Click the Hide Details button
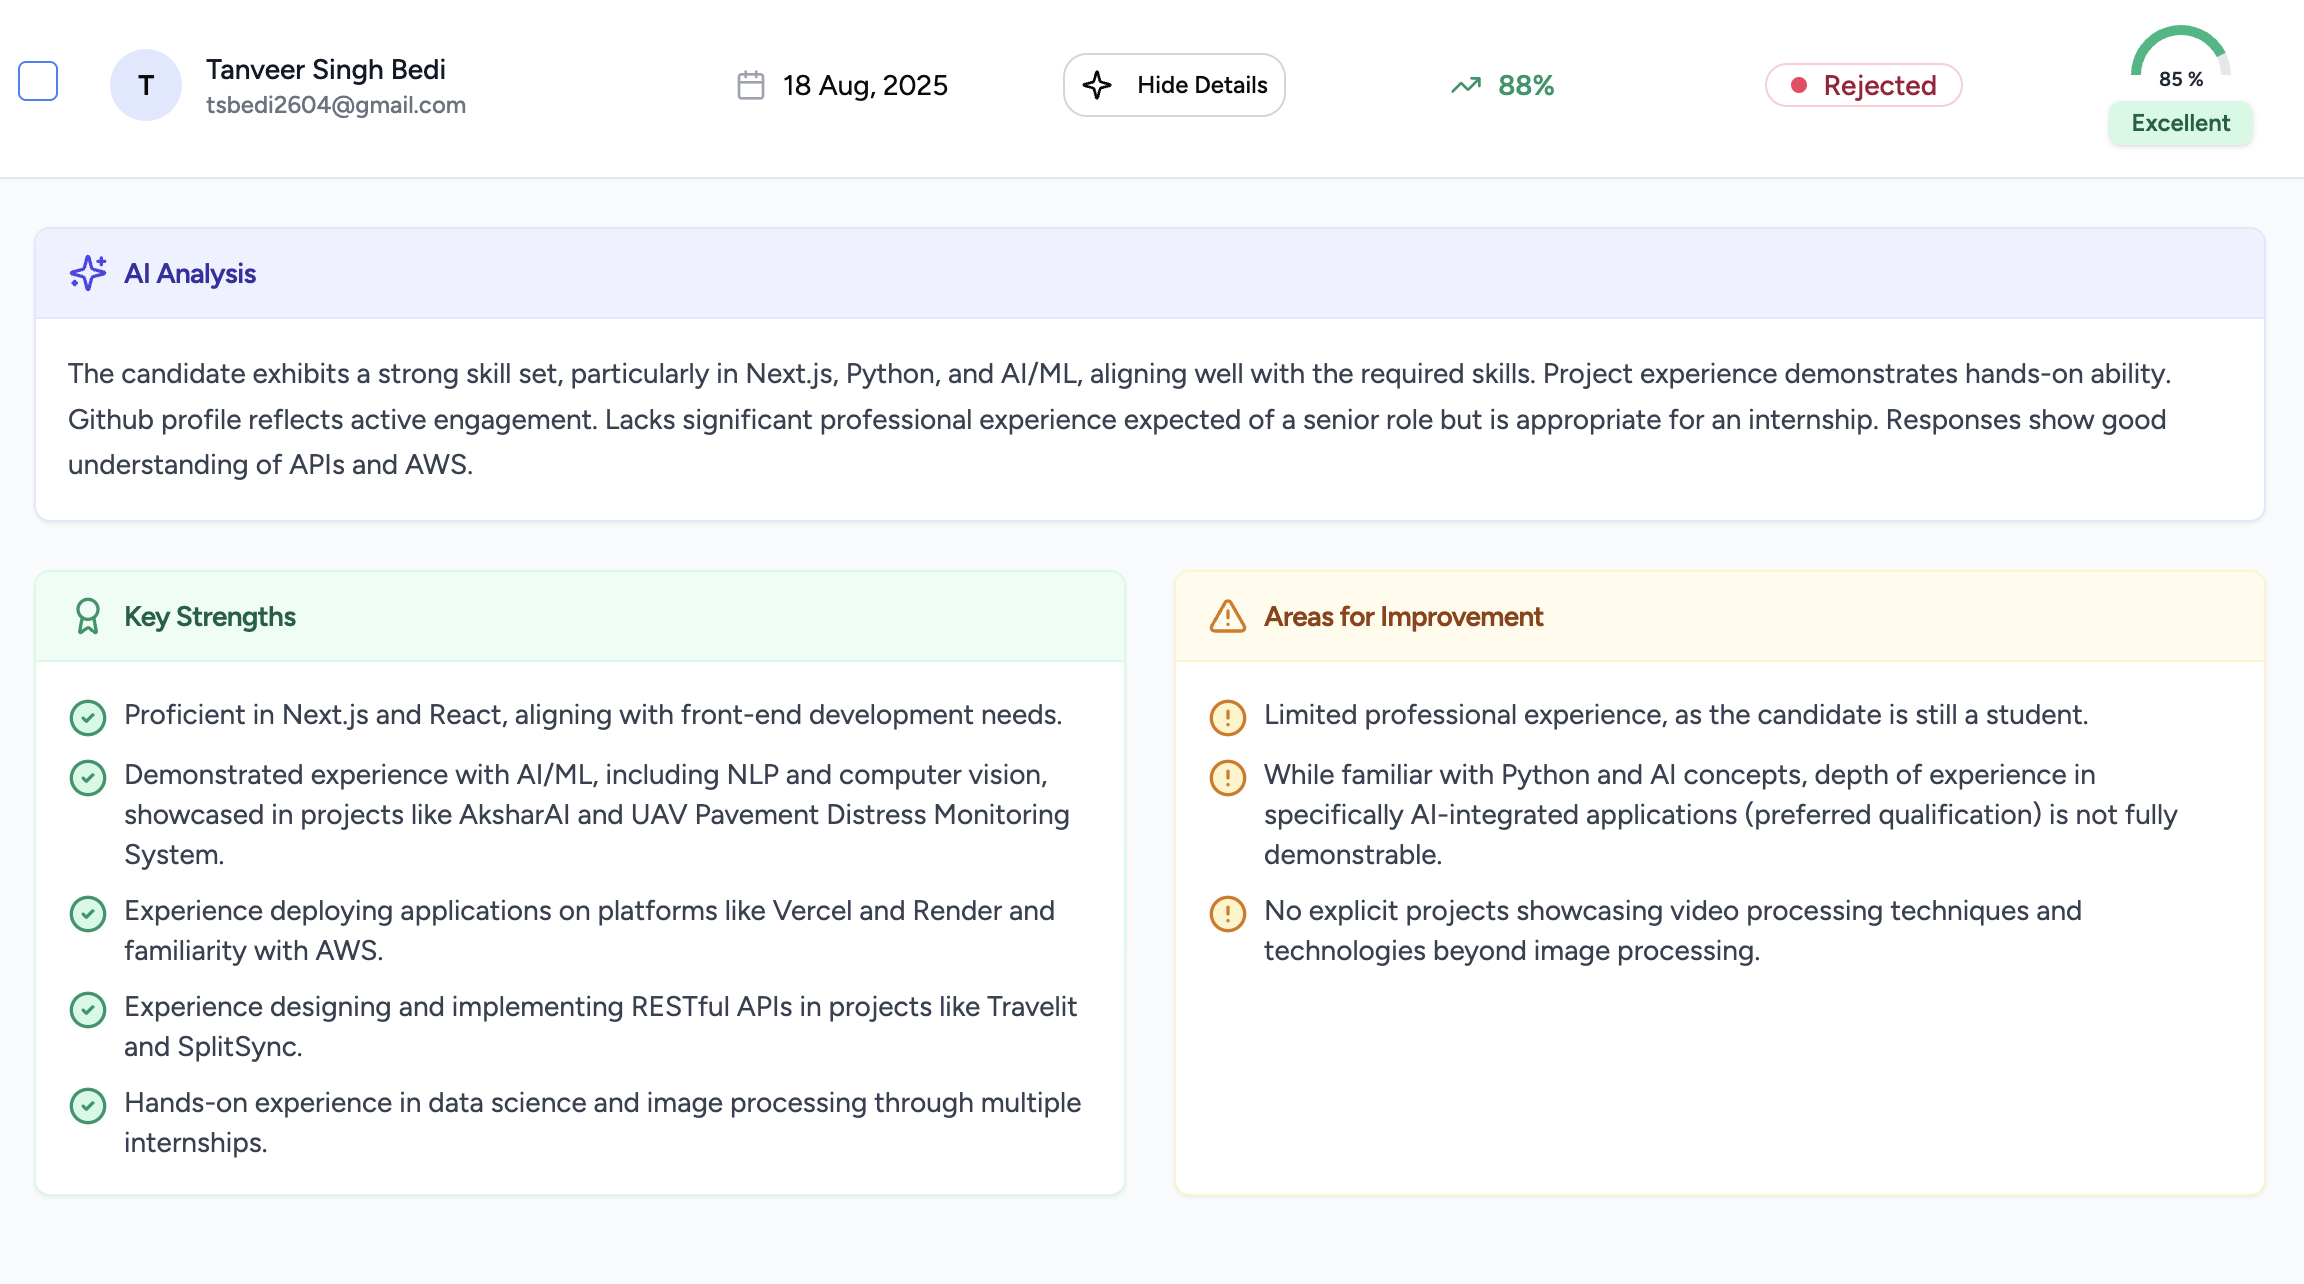The height and width of the screenshot is (1284, 2304). (x=1174, y=85)
